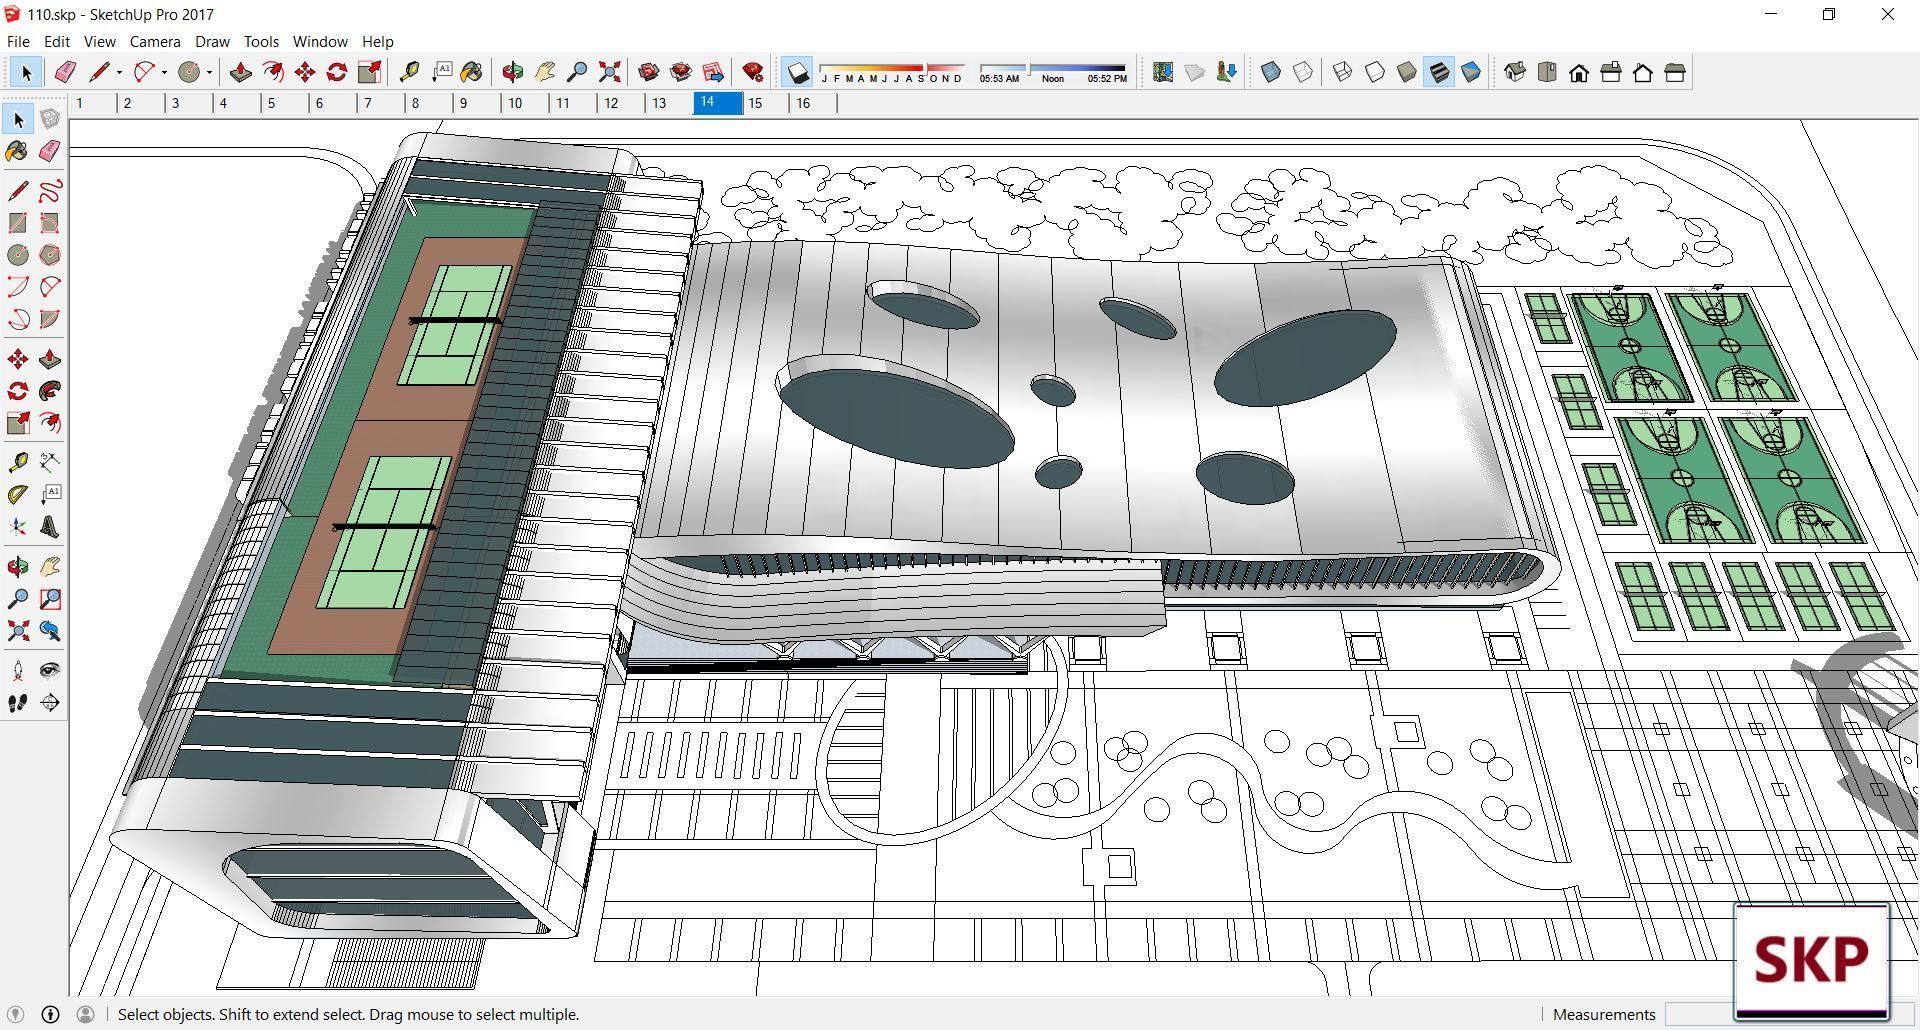Select the Walk footprints tool

pyautogui.click(x=18, y=703)
